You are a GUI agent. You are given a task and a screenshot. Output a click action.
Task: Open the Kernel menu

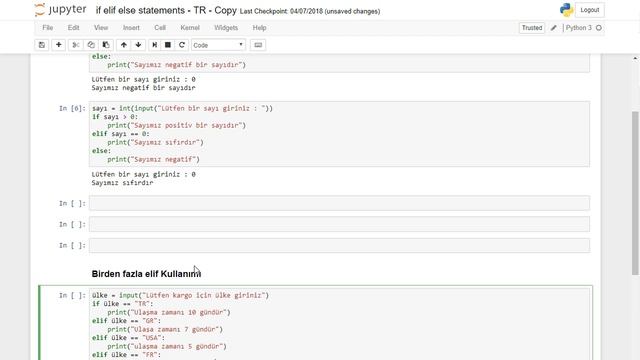pyautogui.click(x=190, y=28)
